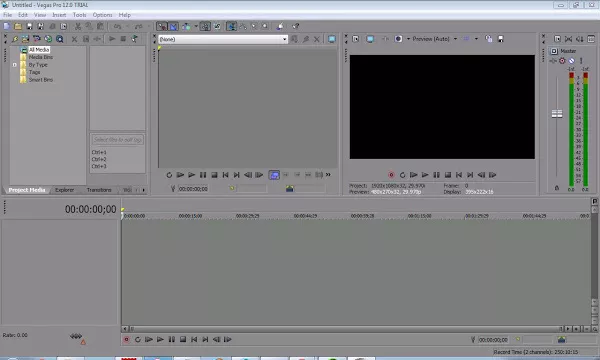600x360 pixels.
Task: Start recording from timeline transport
Action: pyautogui.click(x=126, y=339)
